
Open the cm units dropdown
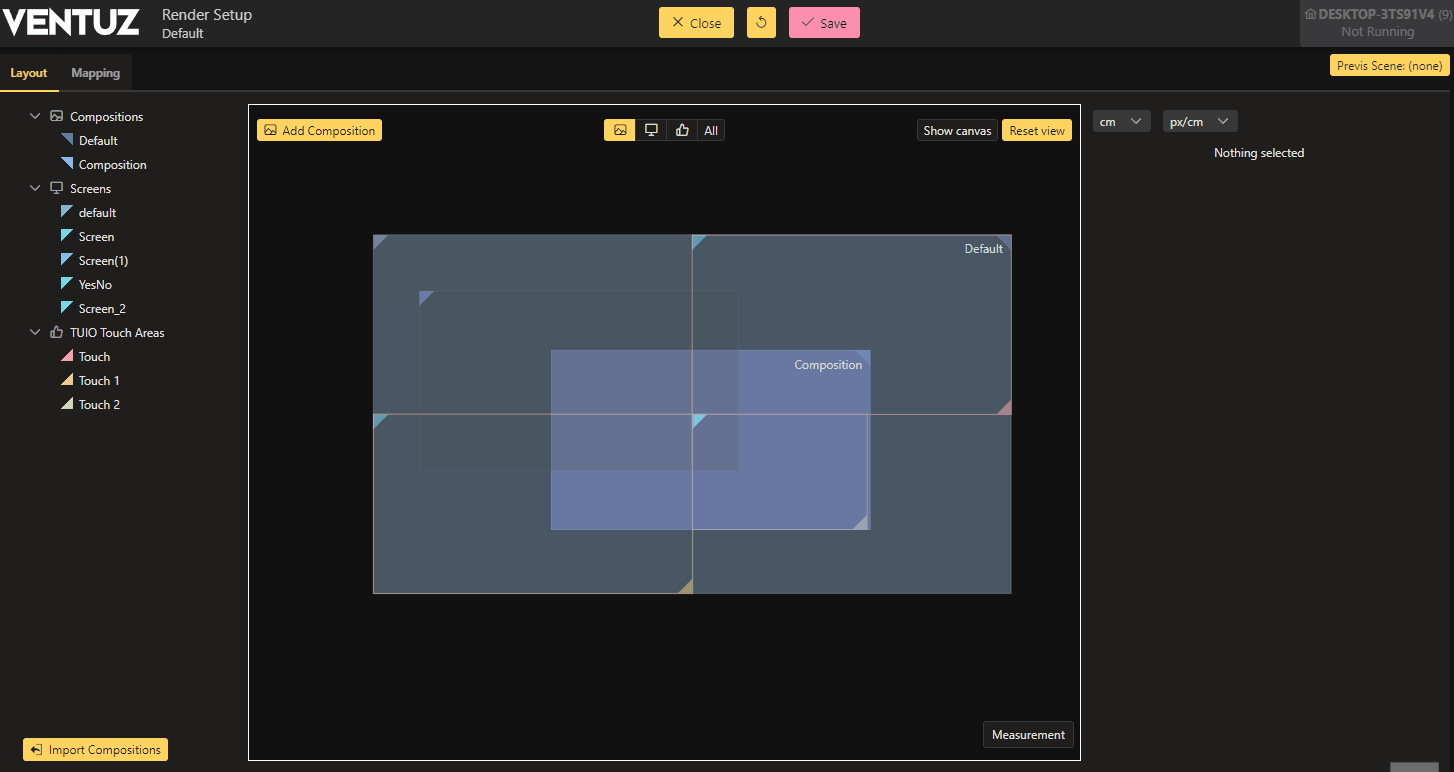1121,121
